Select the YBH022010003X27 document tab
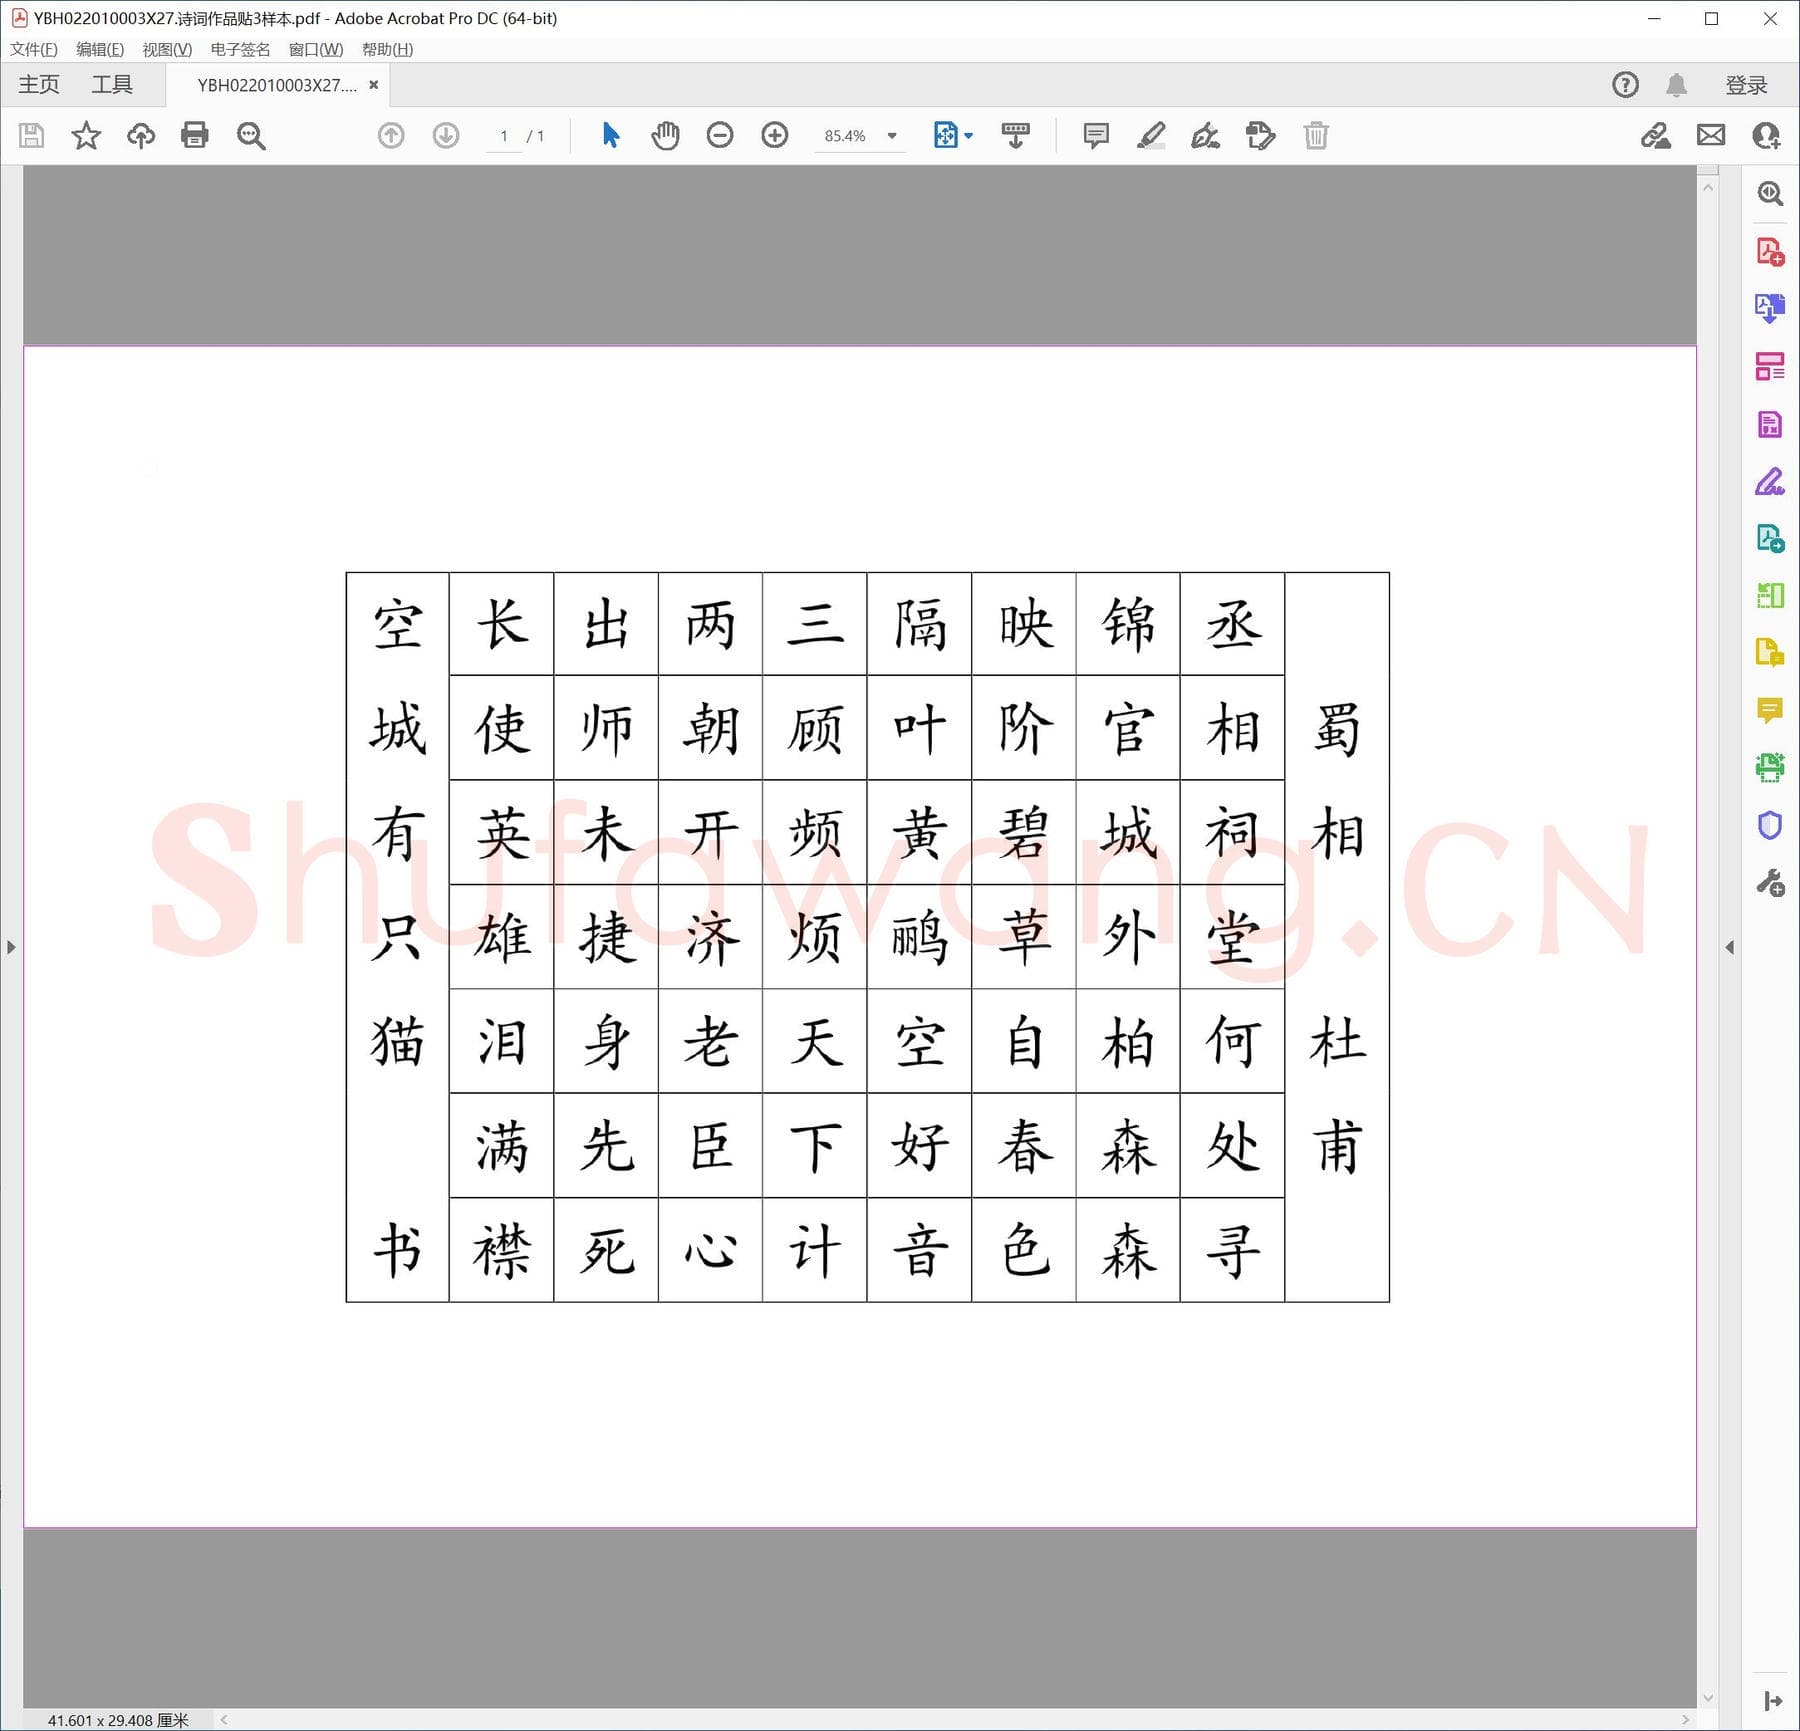 tap(277, 85)
